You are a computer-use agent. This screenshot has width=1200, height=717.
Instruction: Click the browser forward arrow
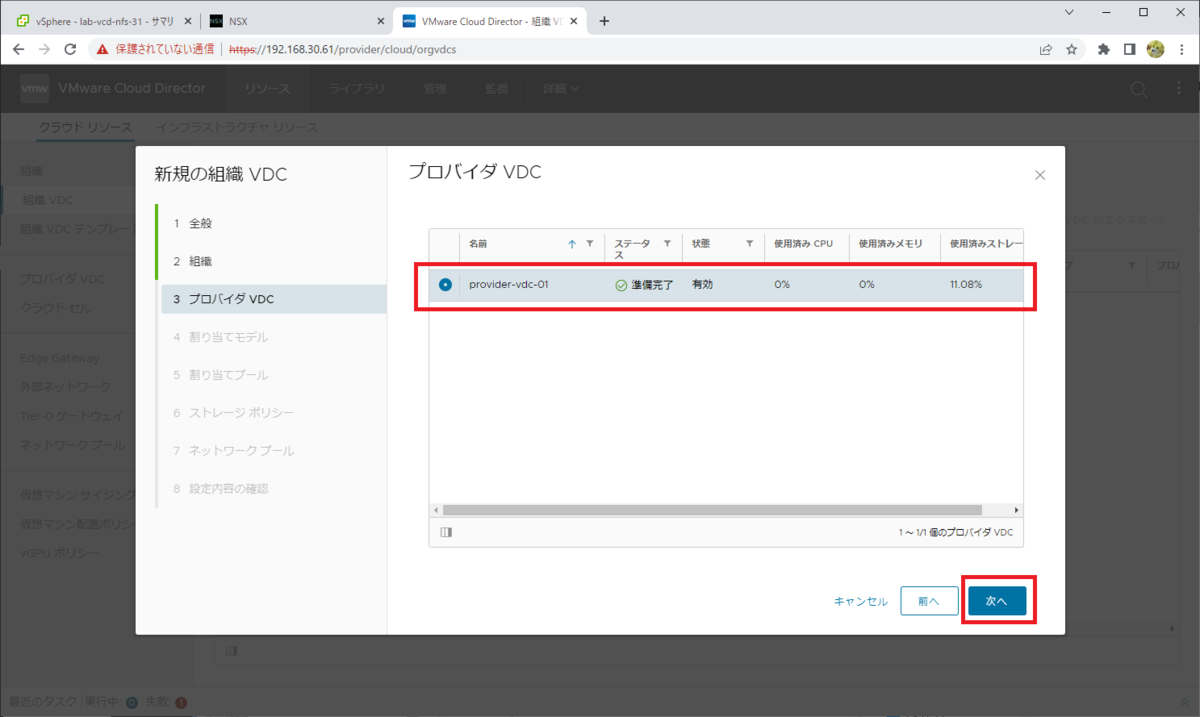pyautogui.click(x=44, y=49)
